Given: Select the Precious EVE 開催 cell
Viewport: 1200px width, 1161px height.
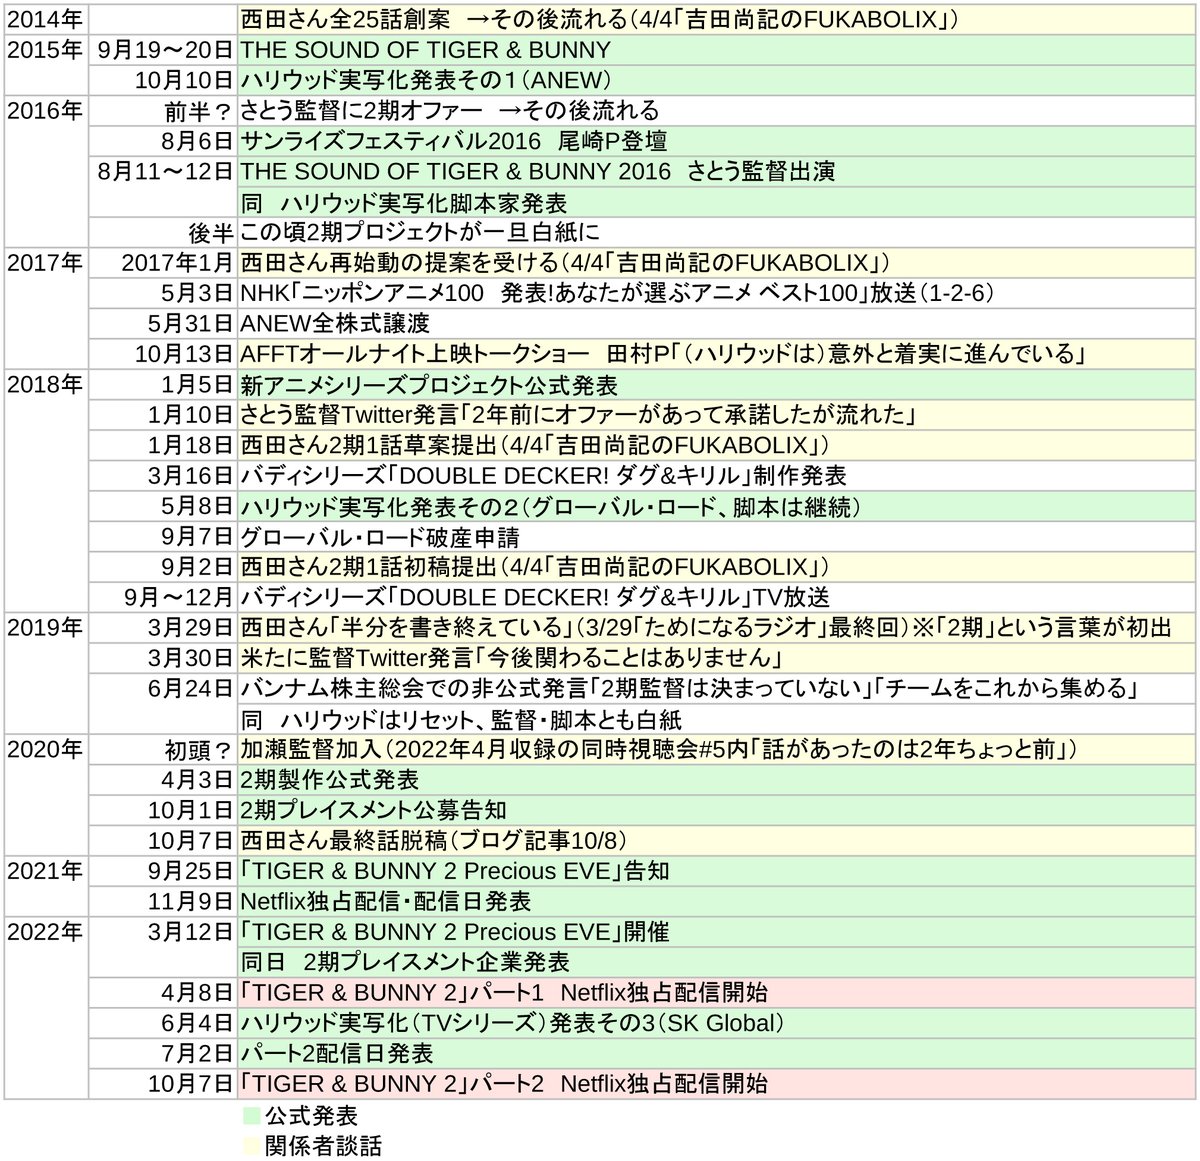Looking at the screenshot, I should [717, 932].
